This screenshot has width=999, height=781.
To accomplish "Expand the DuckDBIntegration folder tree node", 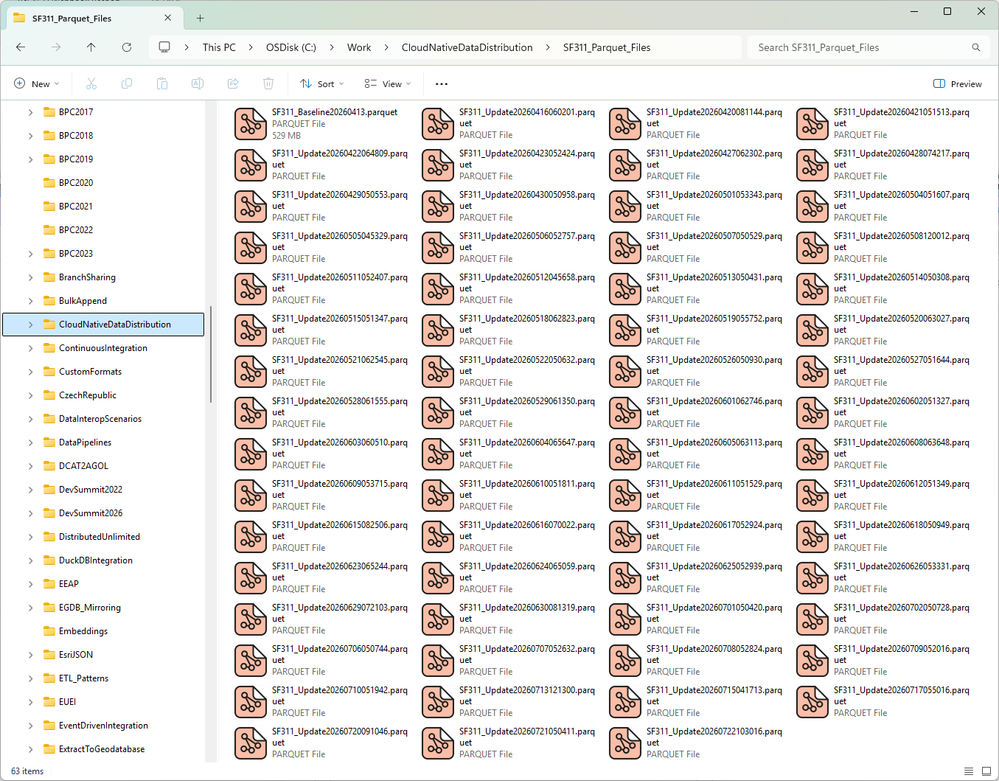I will 31,561.
